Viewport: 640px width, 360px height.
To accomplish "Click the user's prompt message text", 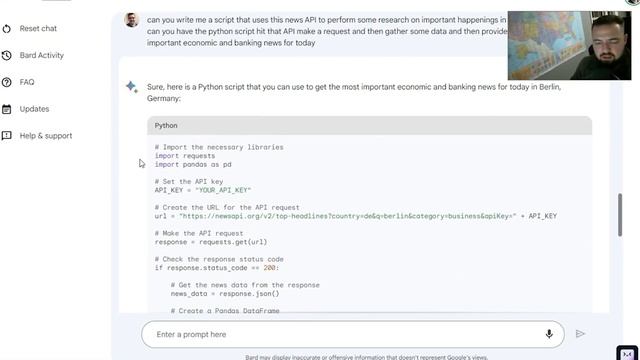I will pos(327,31).
